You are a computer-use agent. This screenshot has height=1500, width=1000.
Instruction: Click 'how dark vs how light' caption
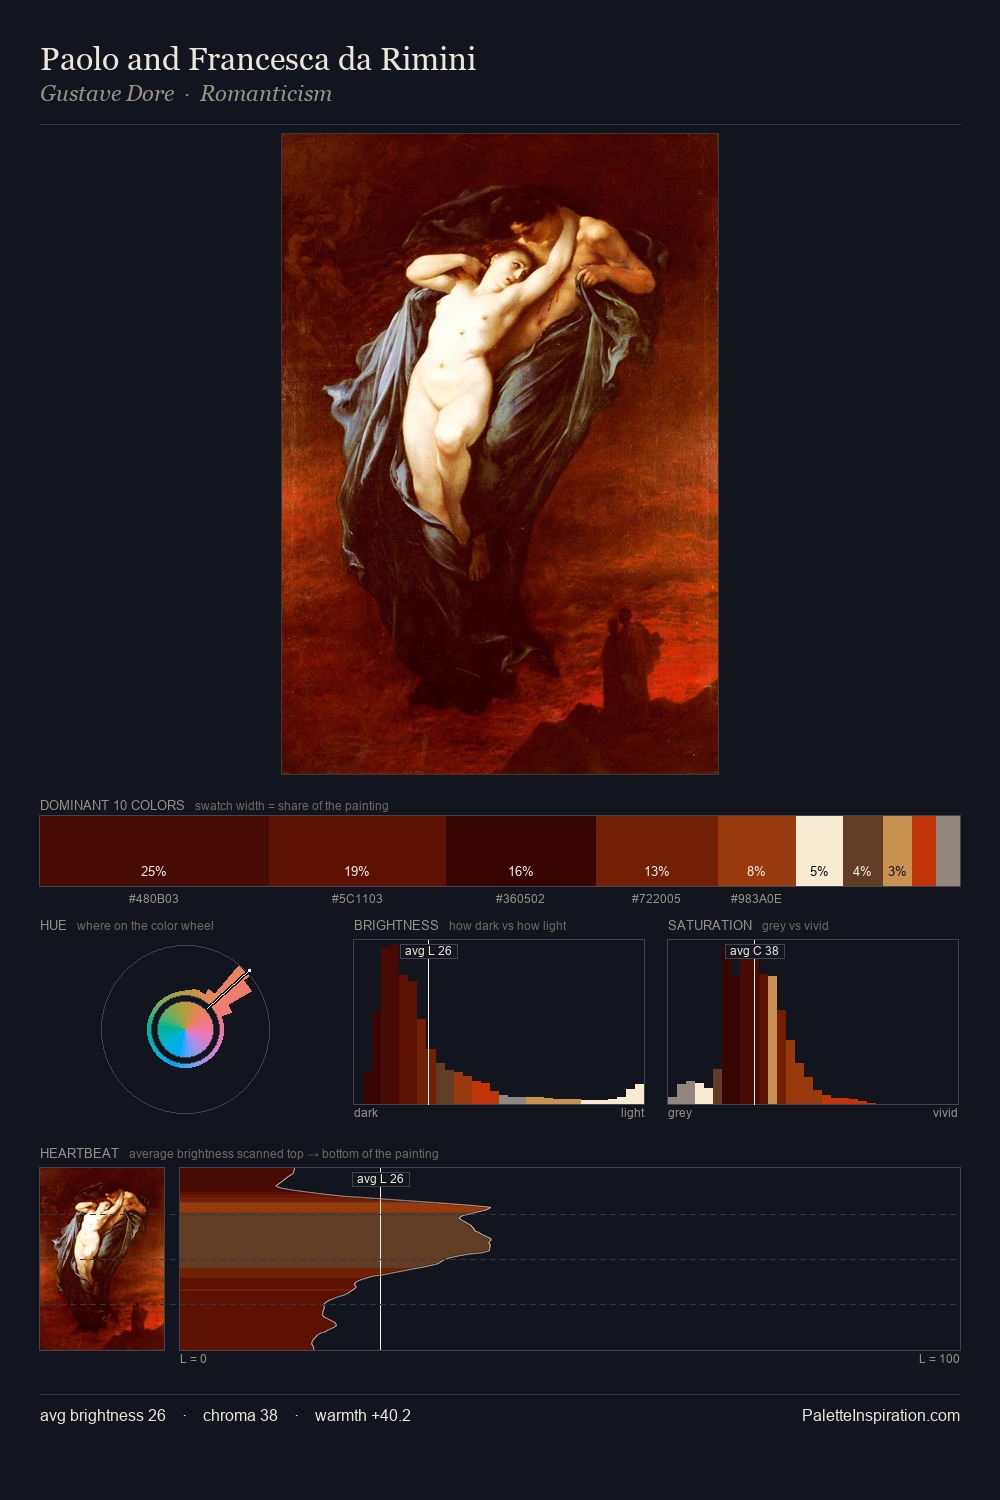coord(508,926)
